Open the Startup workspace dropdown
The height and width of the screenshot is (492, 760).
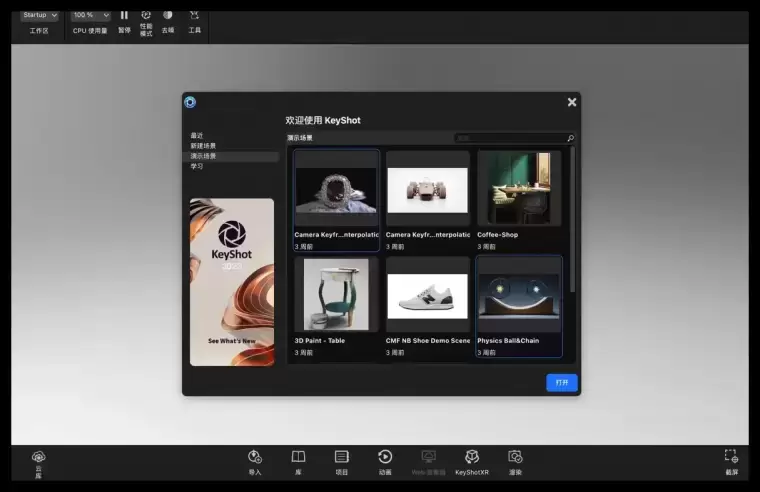point(40,16)
